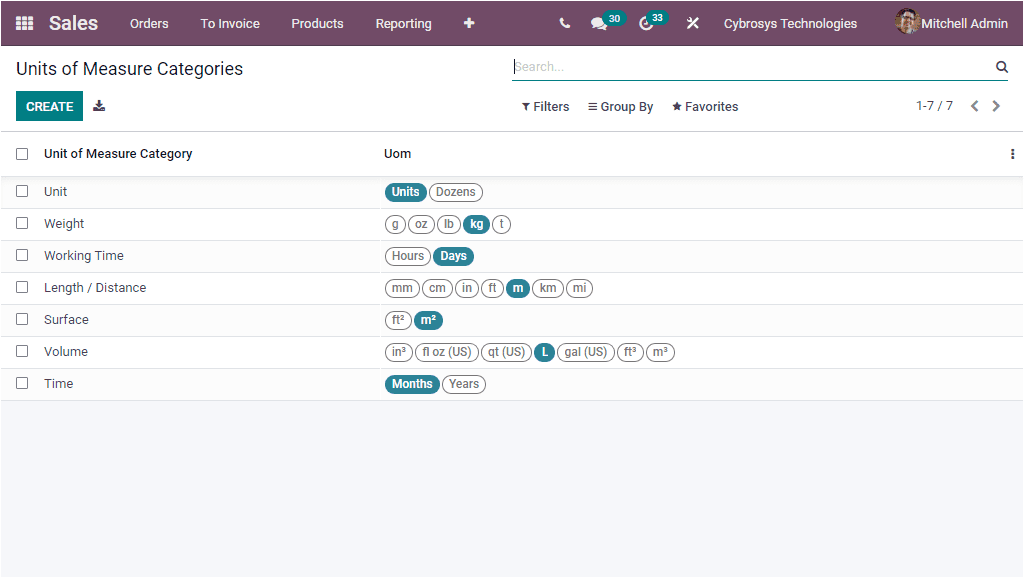Open the apps grid menu
Screen dimensions: 1024x578
(x=23, y=23)
